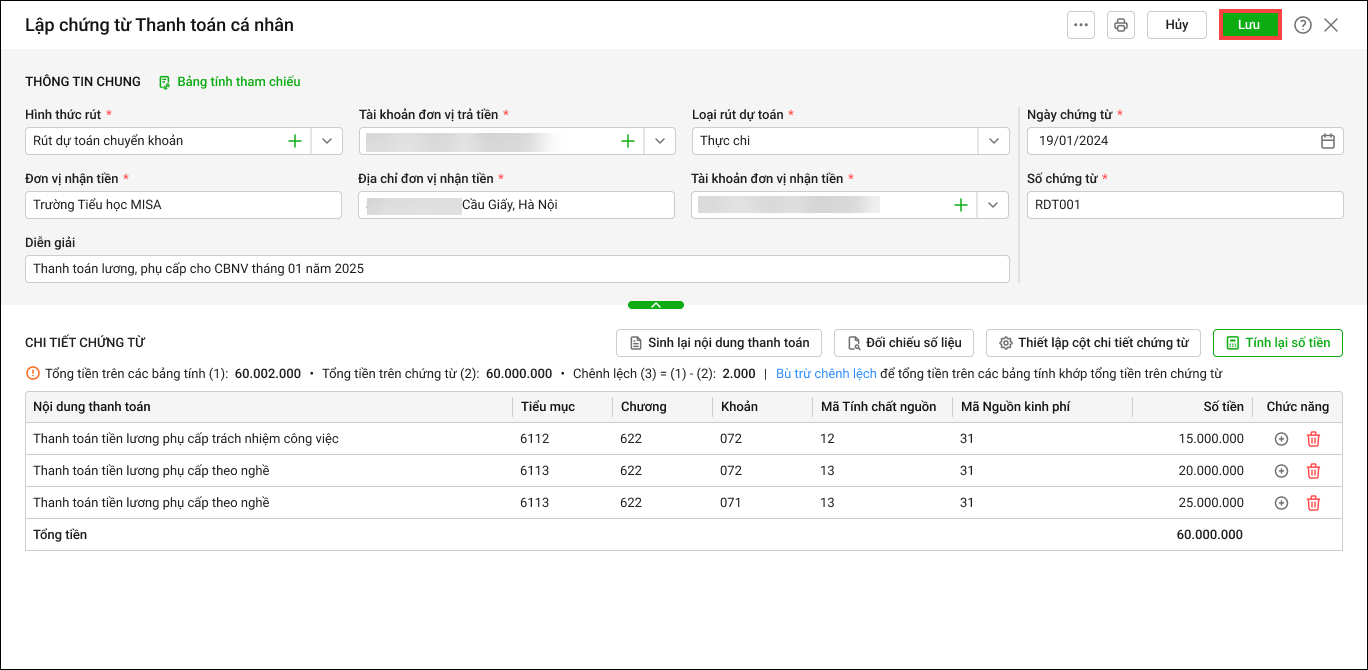Click the Hủy cancel button
The image size is (1368, 670).
[x=1176, y=25]
